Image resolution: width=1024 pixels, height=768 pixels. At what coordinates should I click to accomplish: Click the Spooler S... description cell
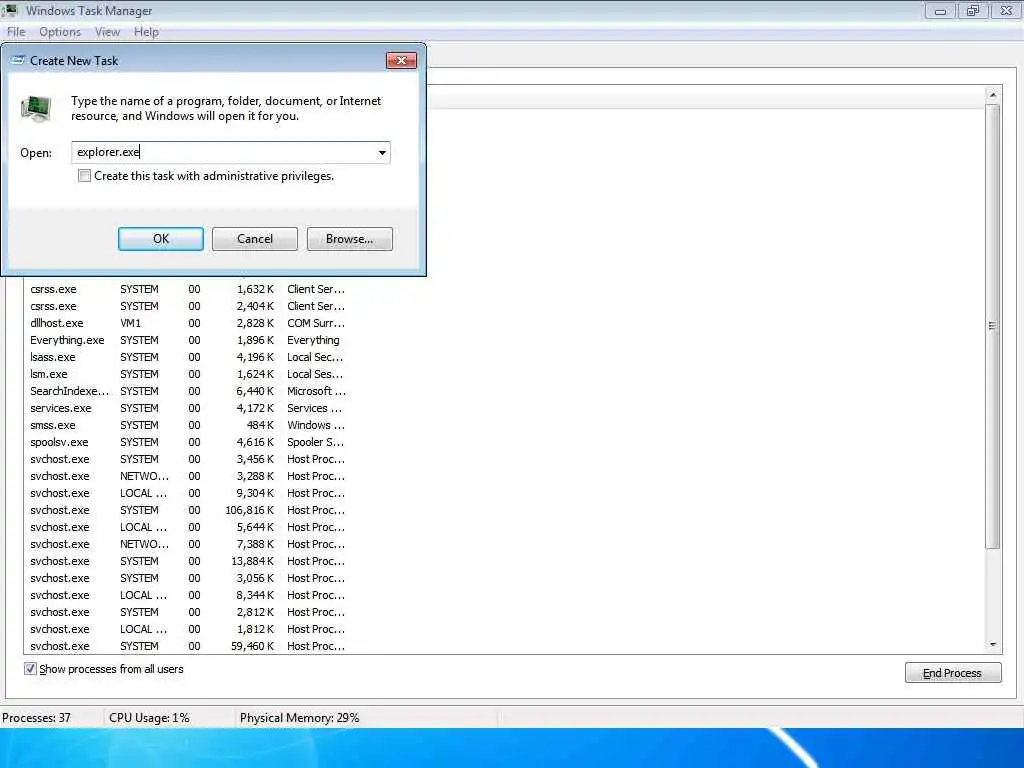(315, 442)
